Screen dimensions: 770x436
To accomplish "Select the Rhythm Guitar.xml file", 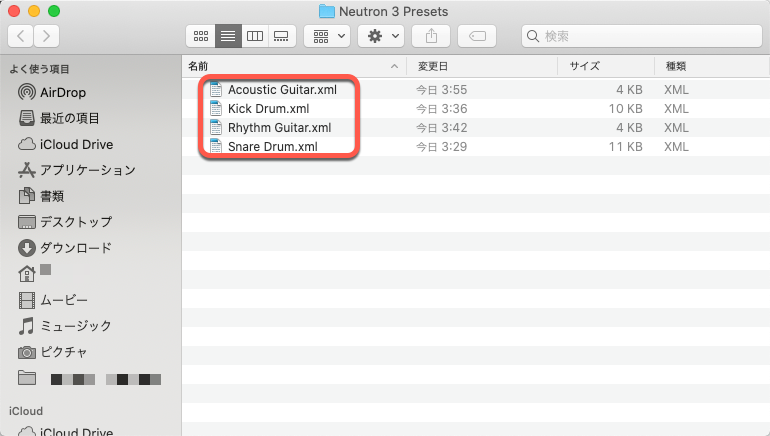I will pyautogui.click(x=279, y=128).
